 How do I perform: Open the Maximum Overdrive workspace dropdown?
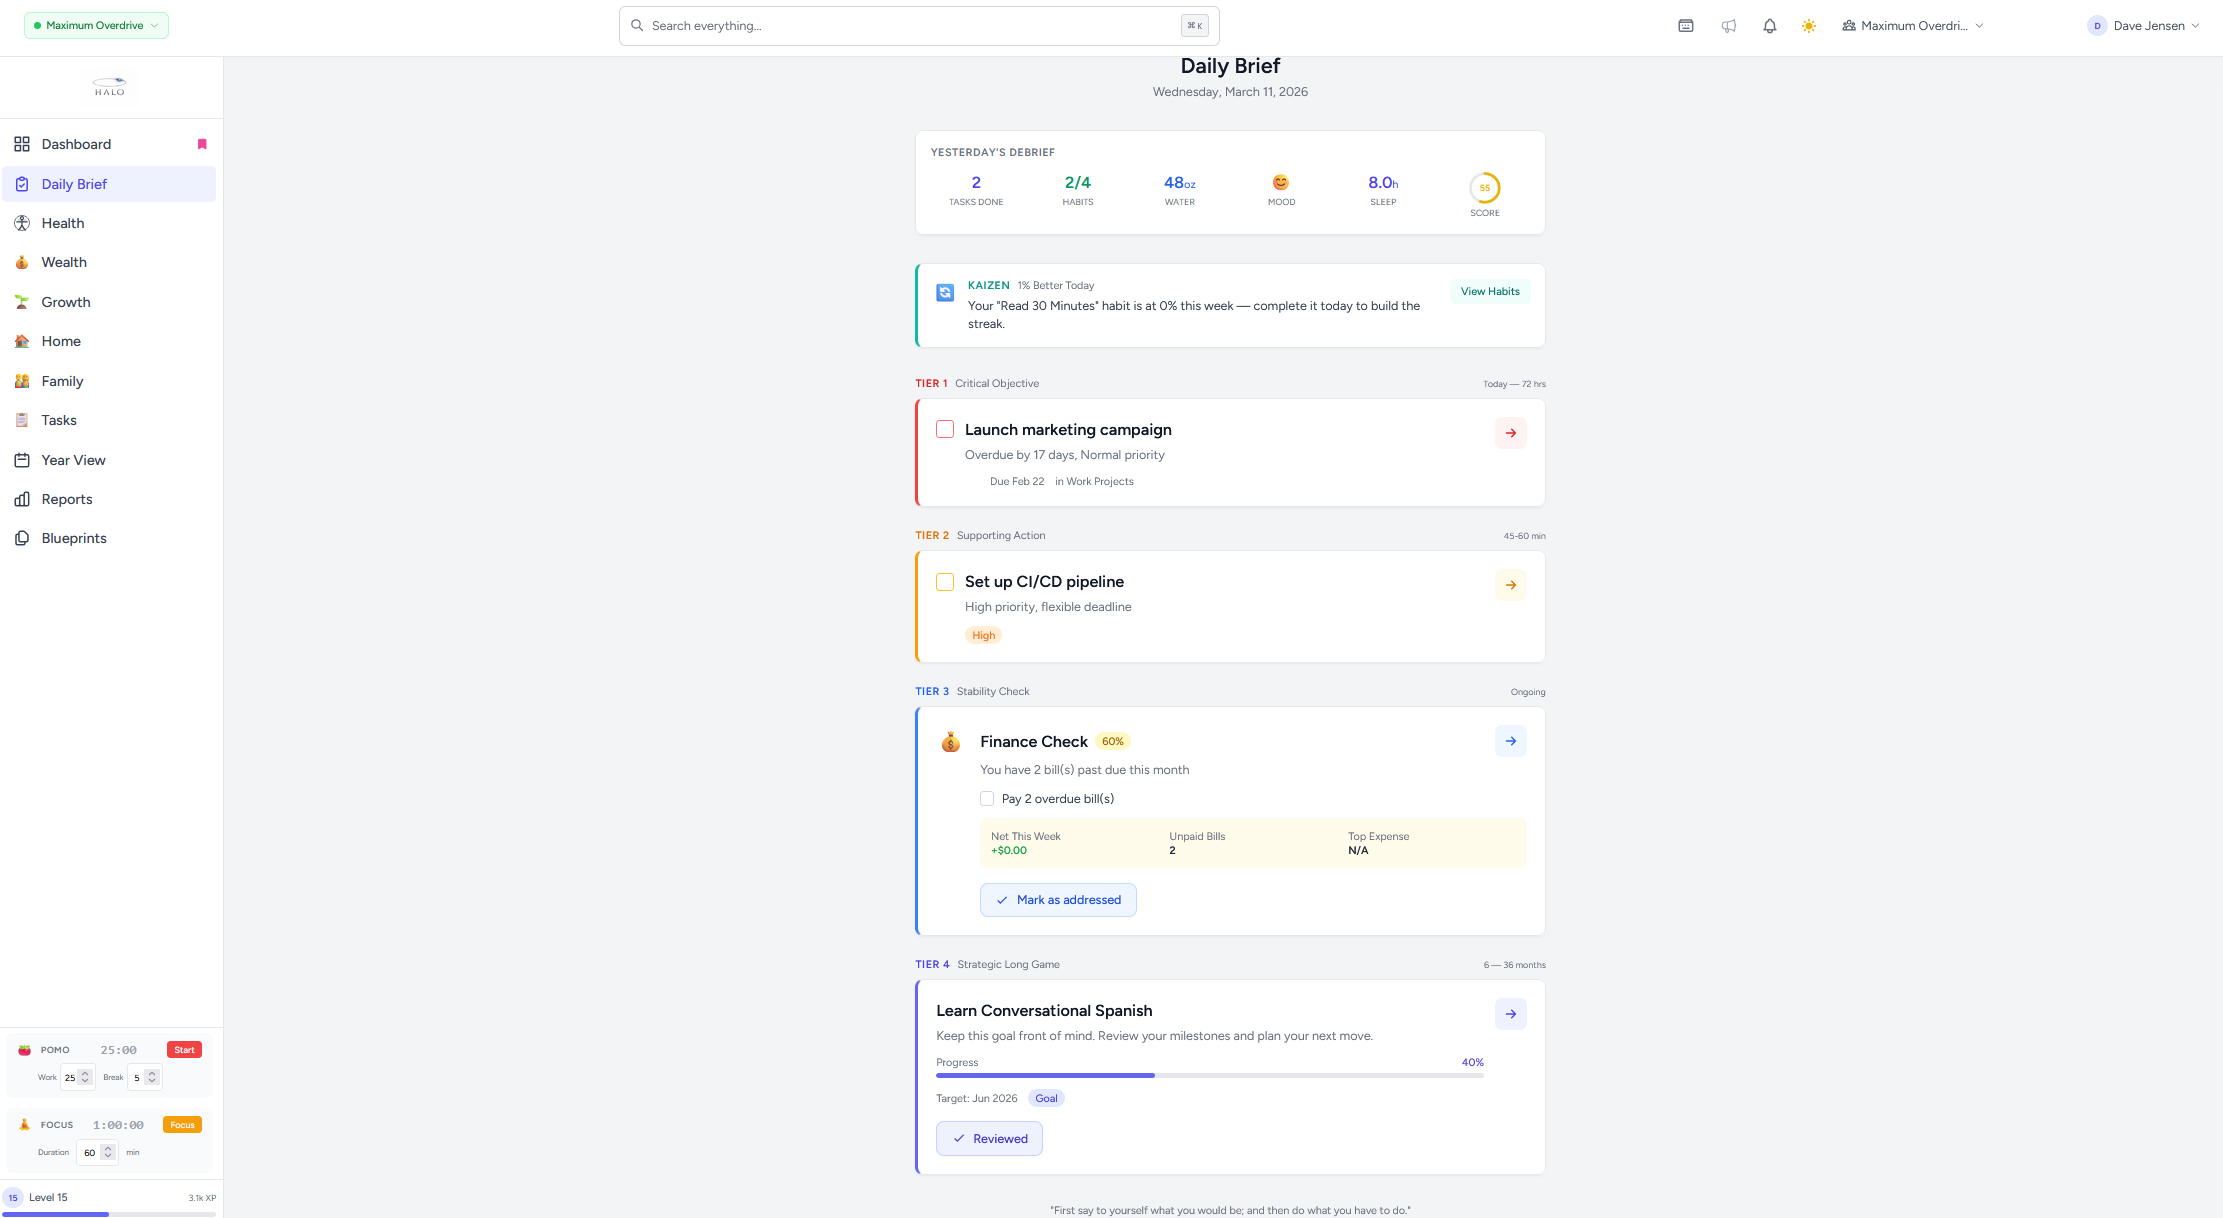(1913, 25)
